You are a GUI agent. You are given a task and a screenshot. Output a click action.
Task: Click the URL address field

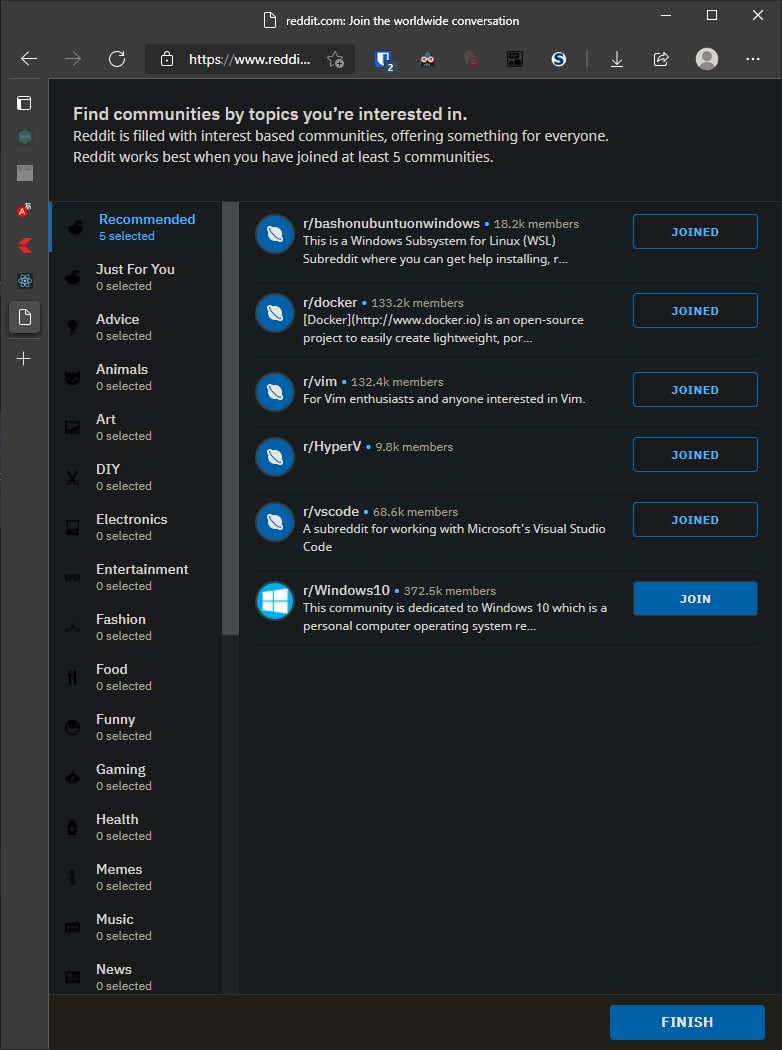(250, 60)
